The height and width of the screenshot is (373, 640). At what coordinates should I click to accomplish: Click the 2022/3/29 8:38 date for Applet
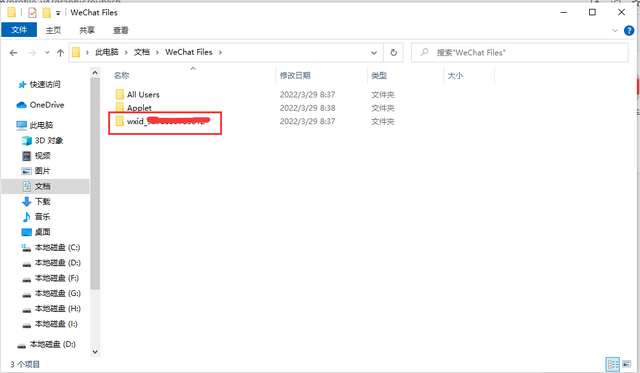[x=307, y=108]
